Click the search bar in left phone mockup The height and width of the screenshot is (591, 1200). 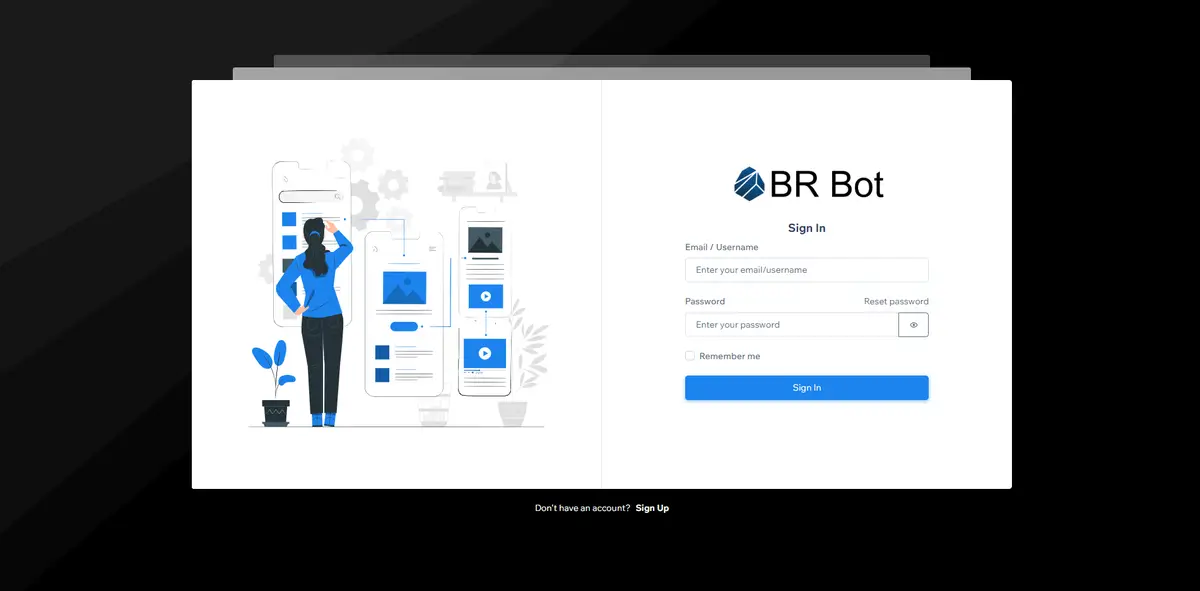click(310, 197)
